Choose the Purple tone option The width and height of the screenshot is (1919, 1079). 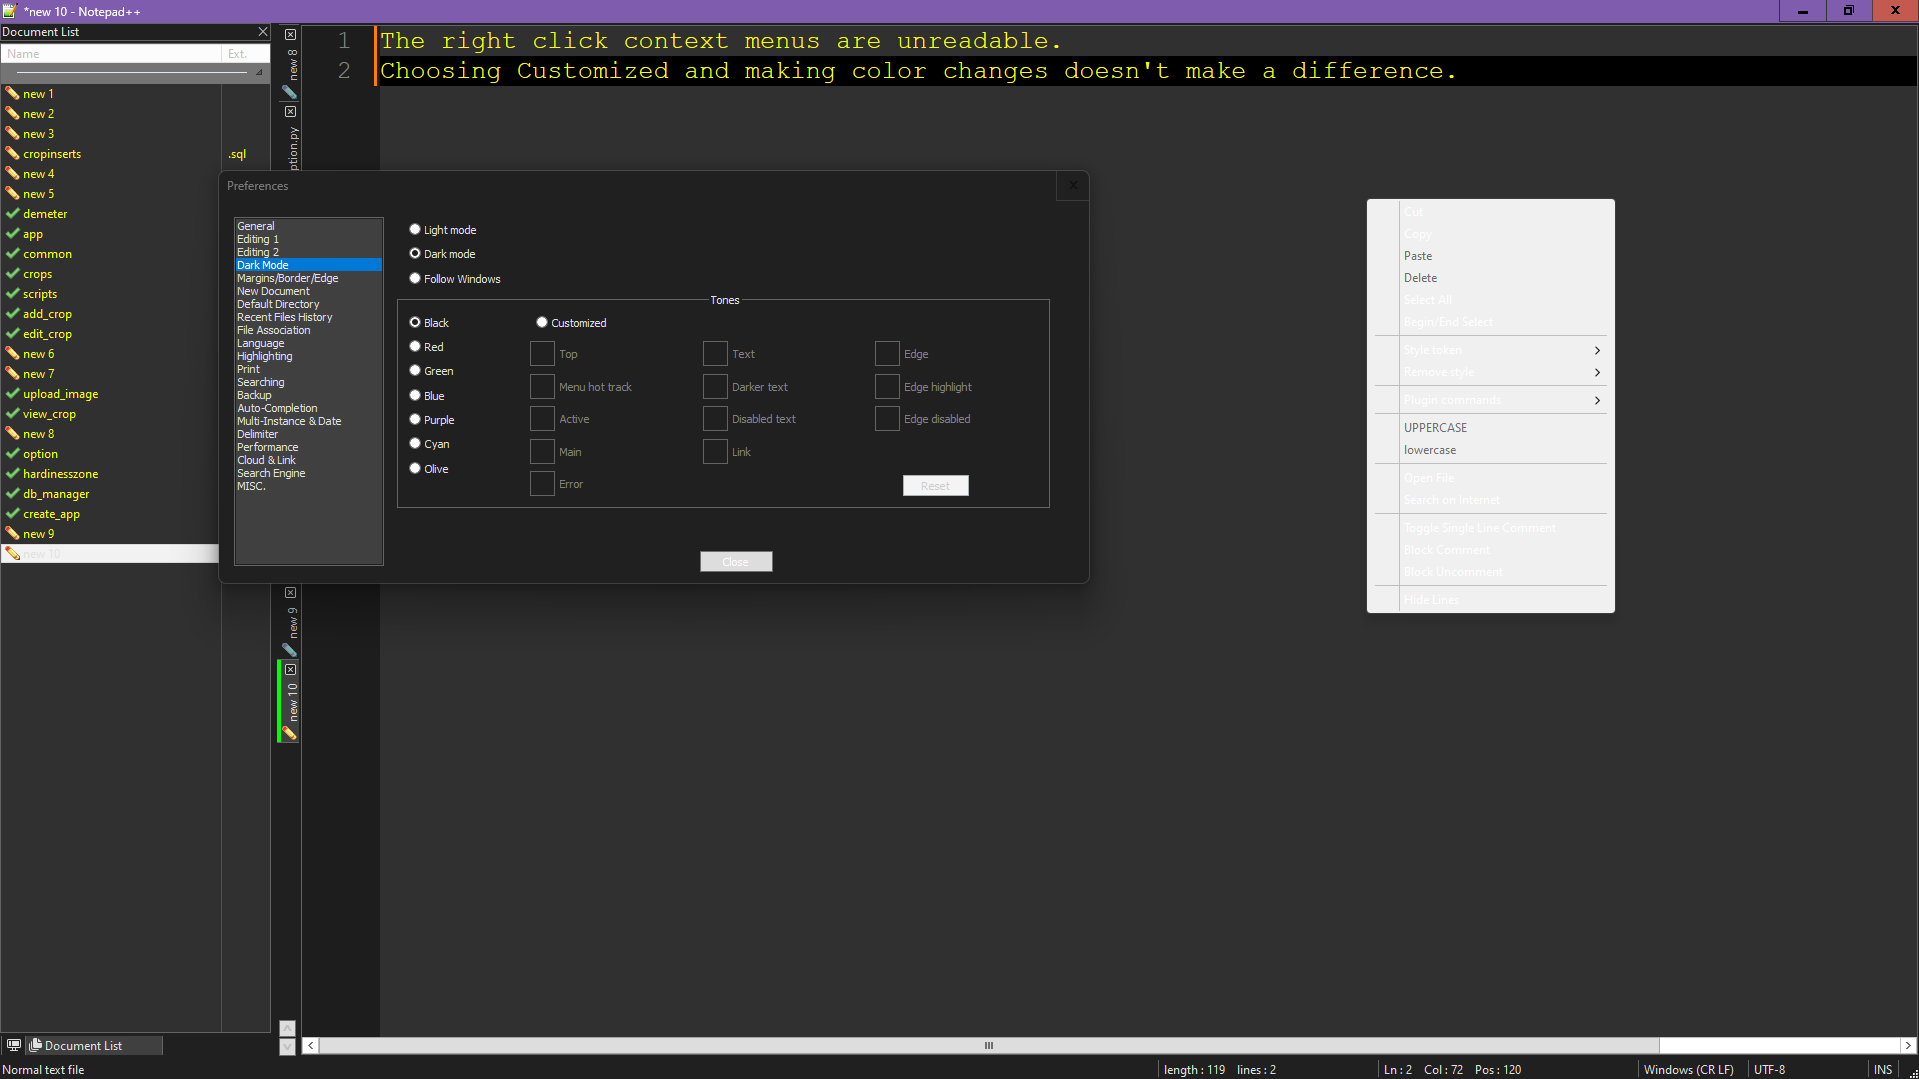(415, 419)
